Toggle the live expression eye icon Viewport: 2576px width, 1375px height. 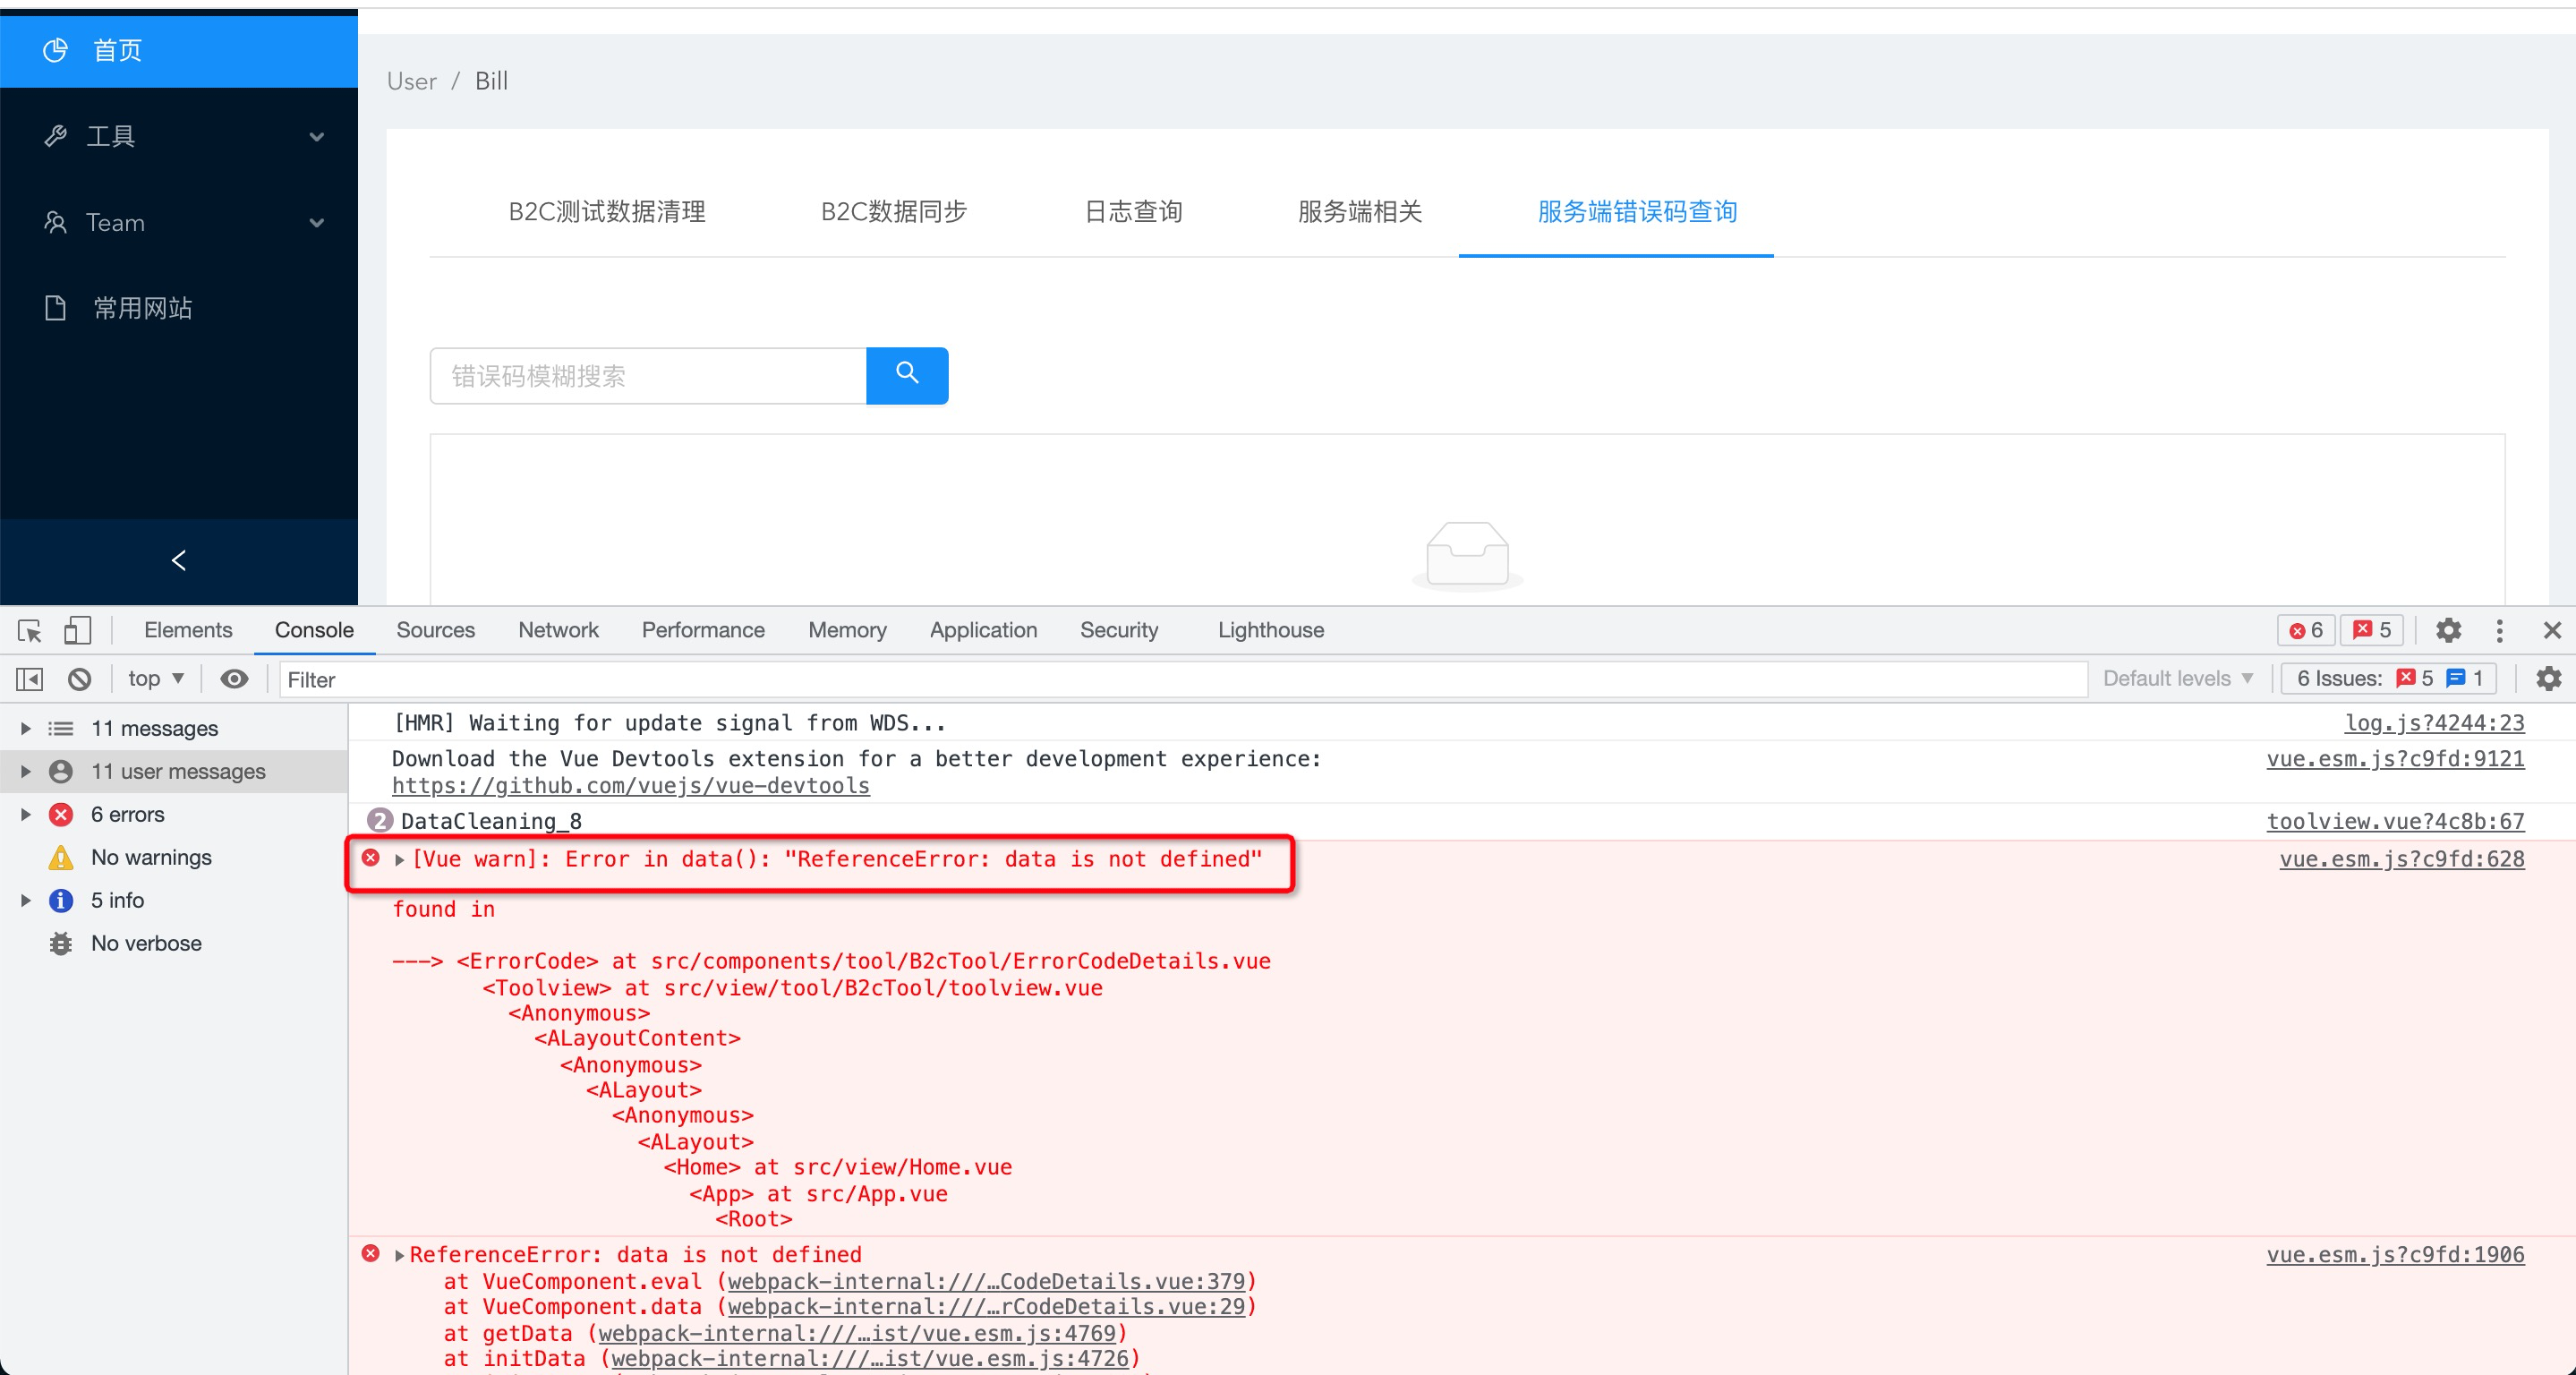coord(234,679)
